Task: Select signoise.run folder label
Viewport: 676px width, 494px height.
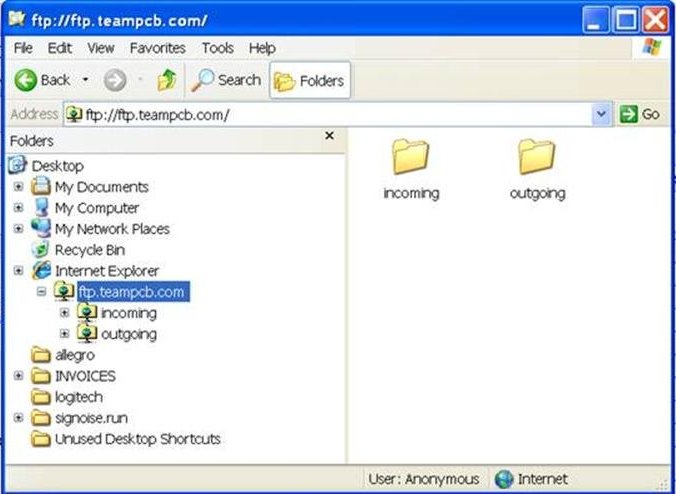Action: click(x=91, y=418)
